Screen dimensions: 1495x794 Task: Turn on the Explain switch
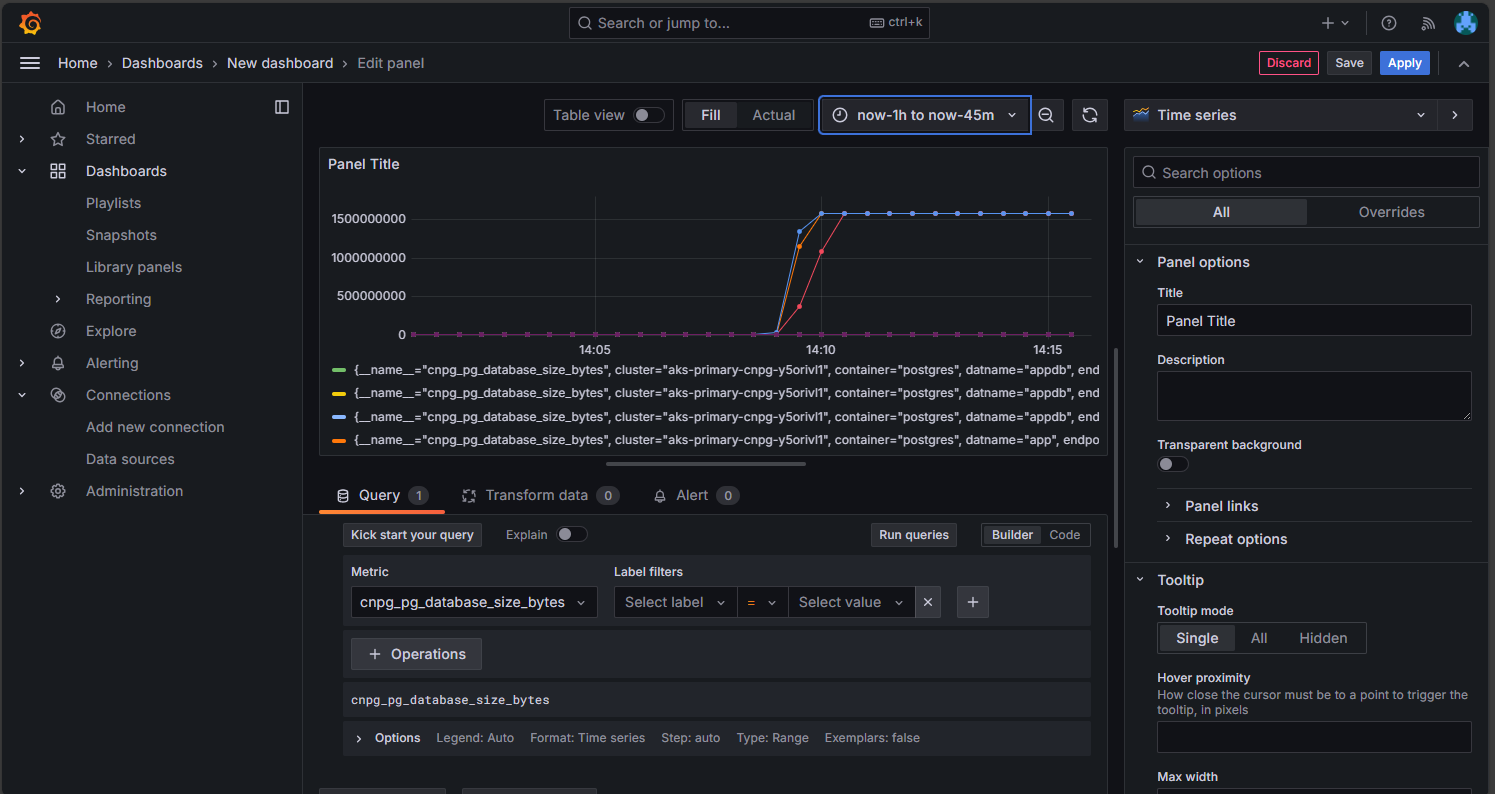click(x=572, y=535)
